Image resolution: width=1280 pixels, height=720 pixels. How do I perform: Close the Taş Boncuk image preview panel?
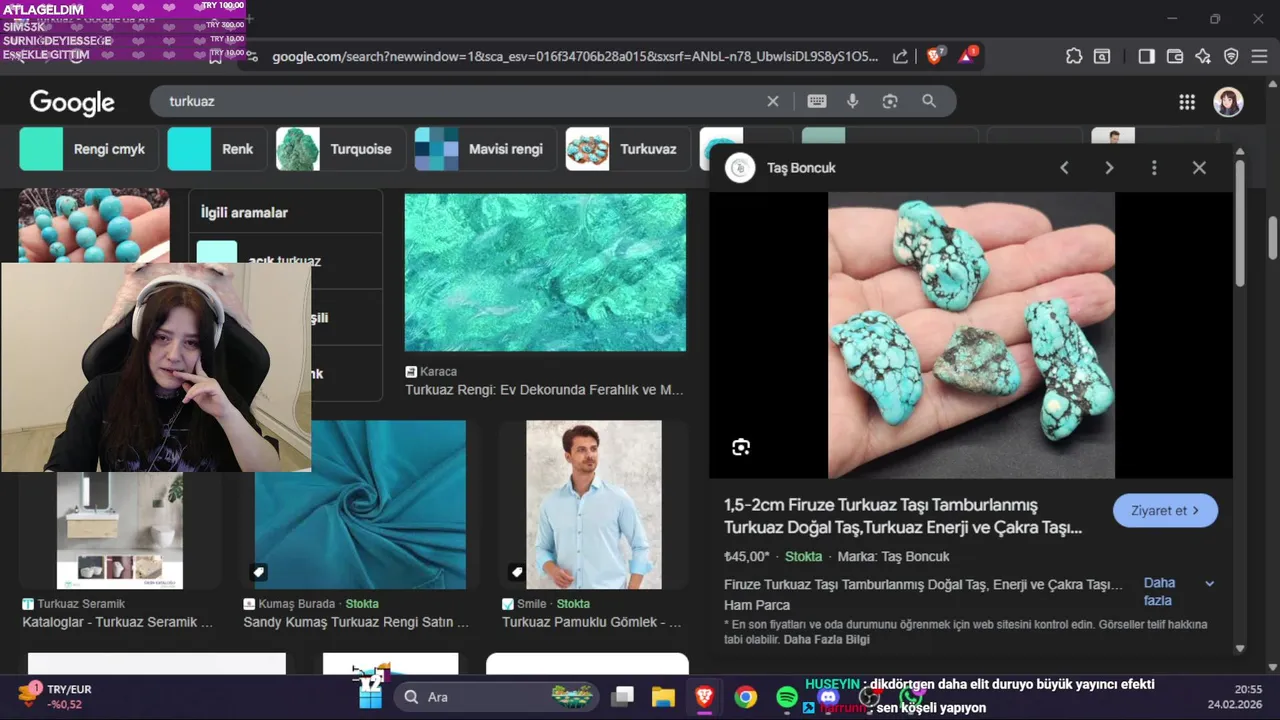(x=1199, y=168)
